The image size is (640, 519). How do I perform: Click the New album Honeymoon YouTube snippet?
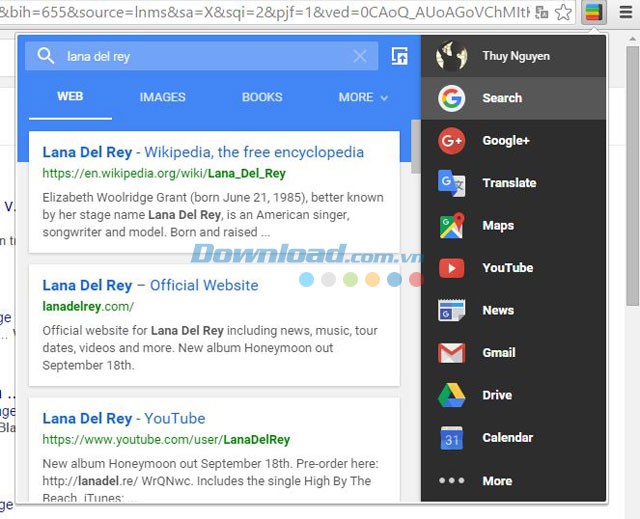[210, 481]
